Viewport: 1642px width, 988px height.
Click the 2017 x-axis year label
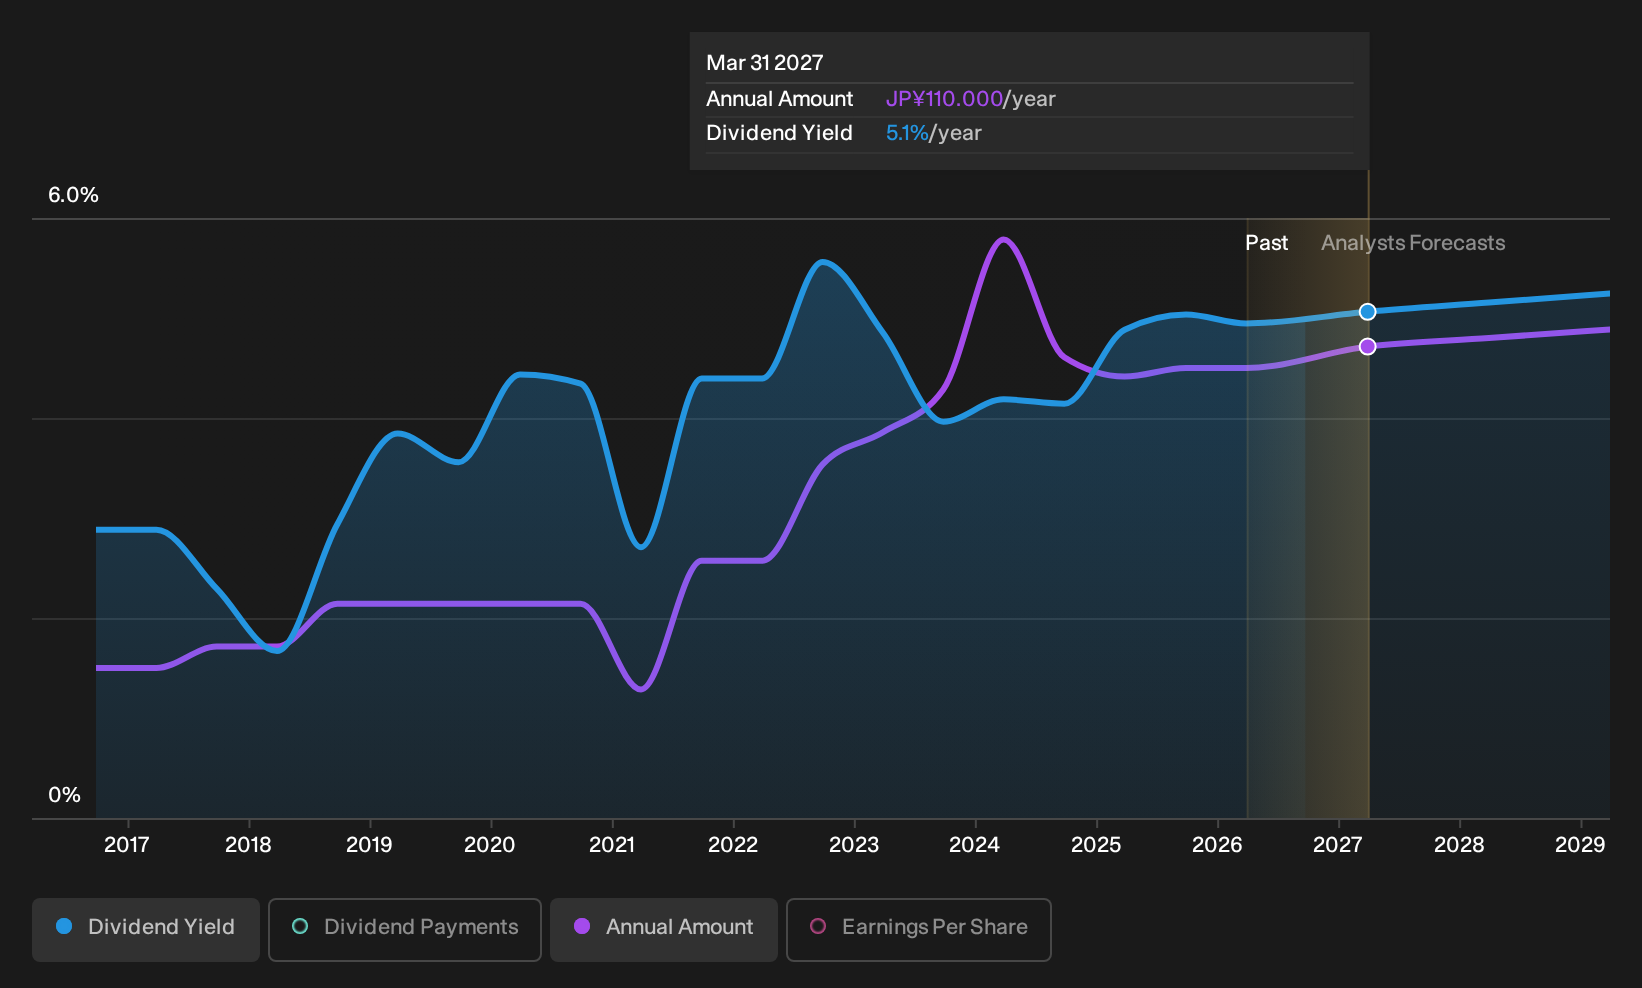[127, 845]
